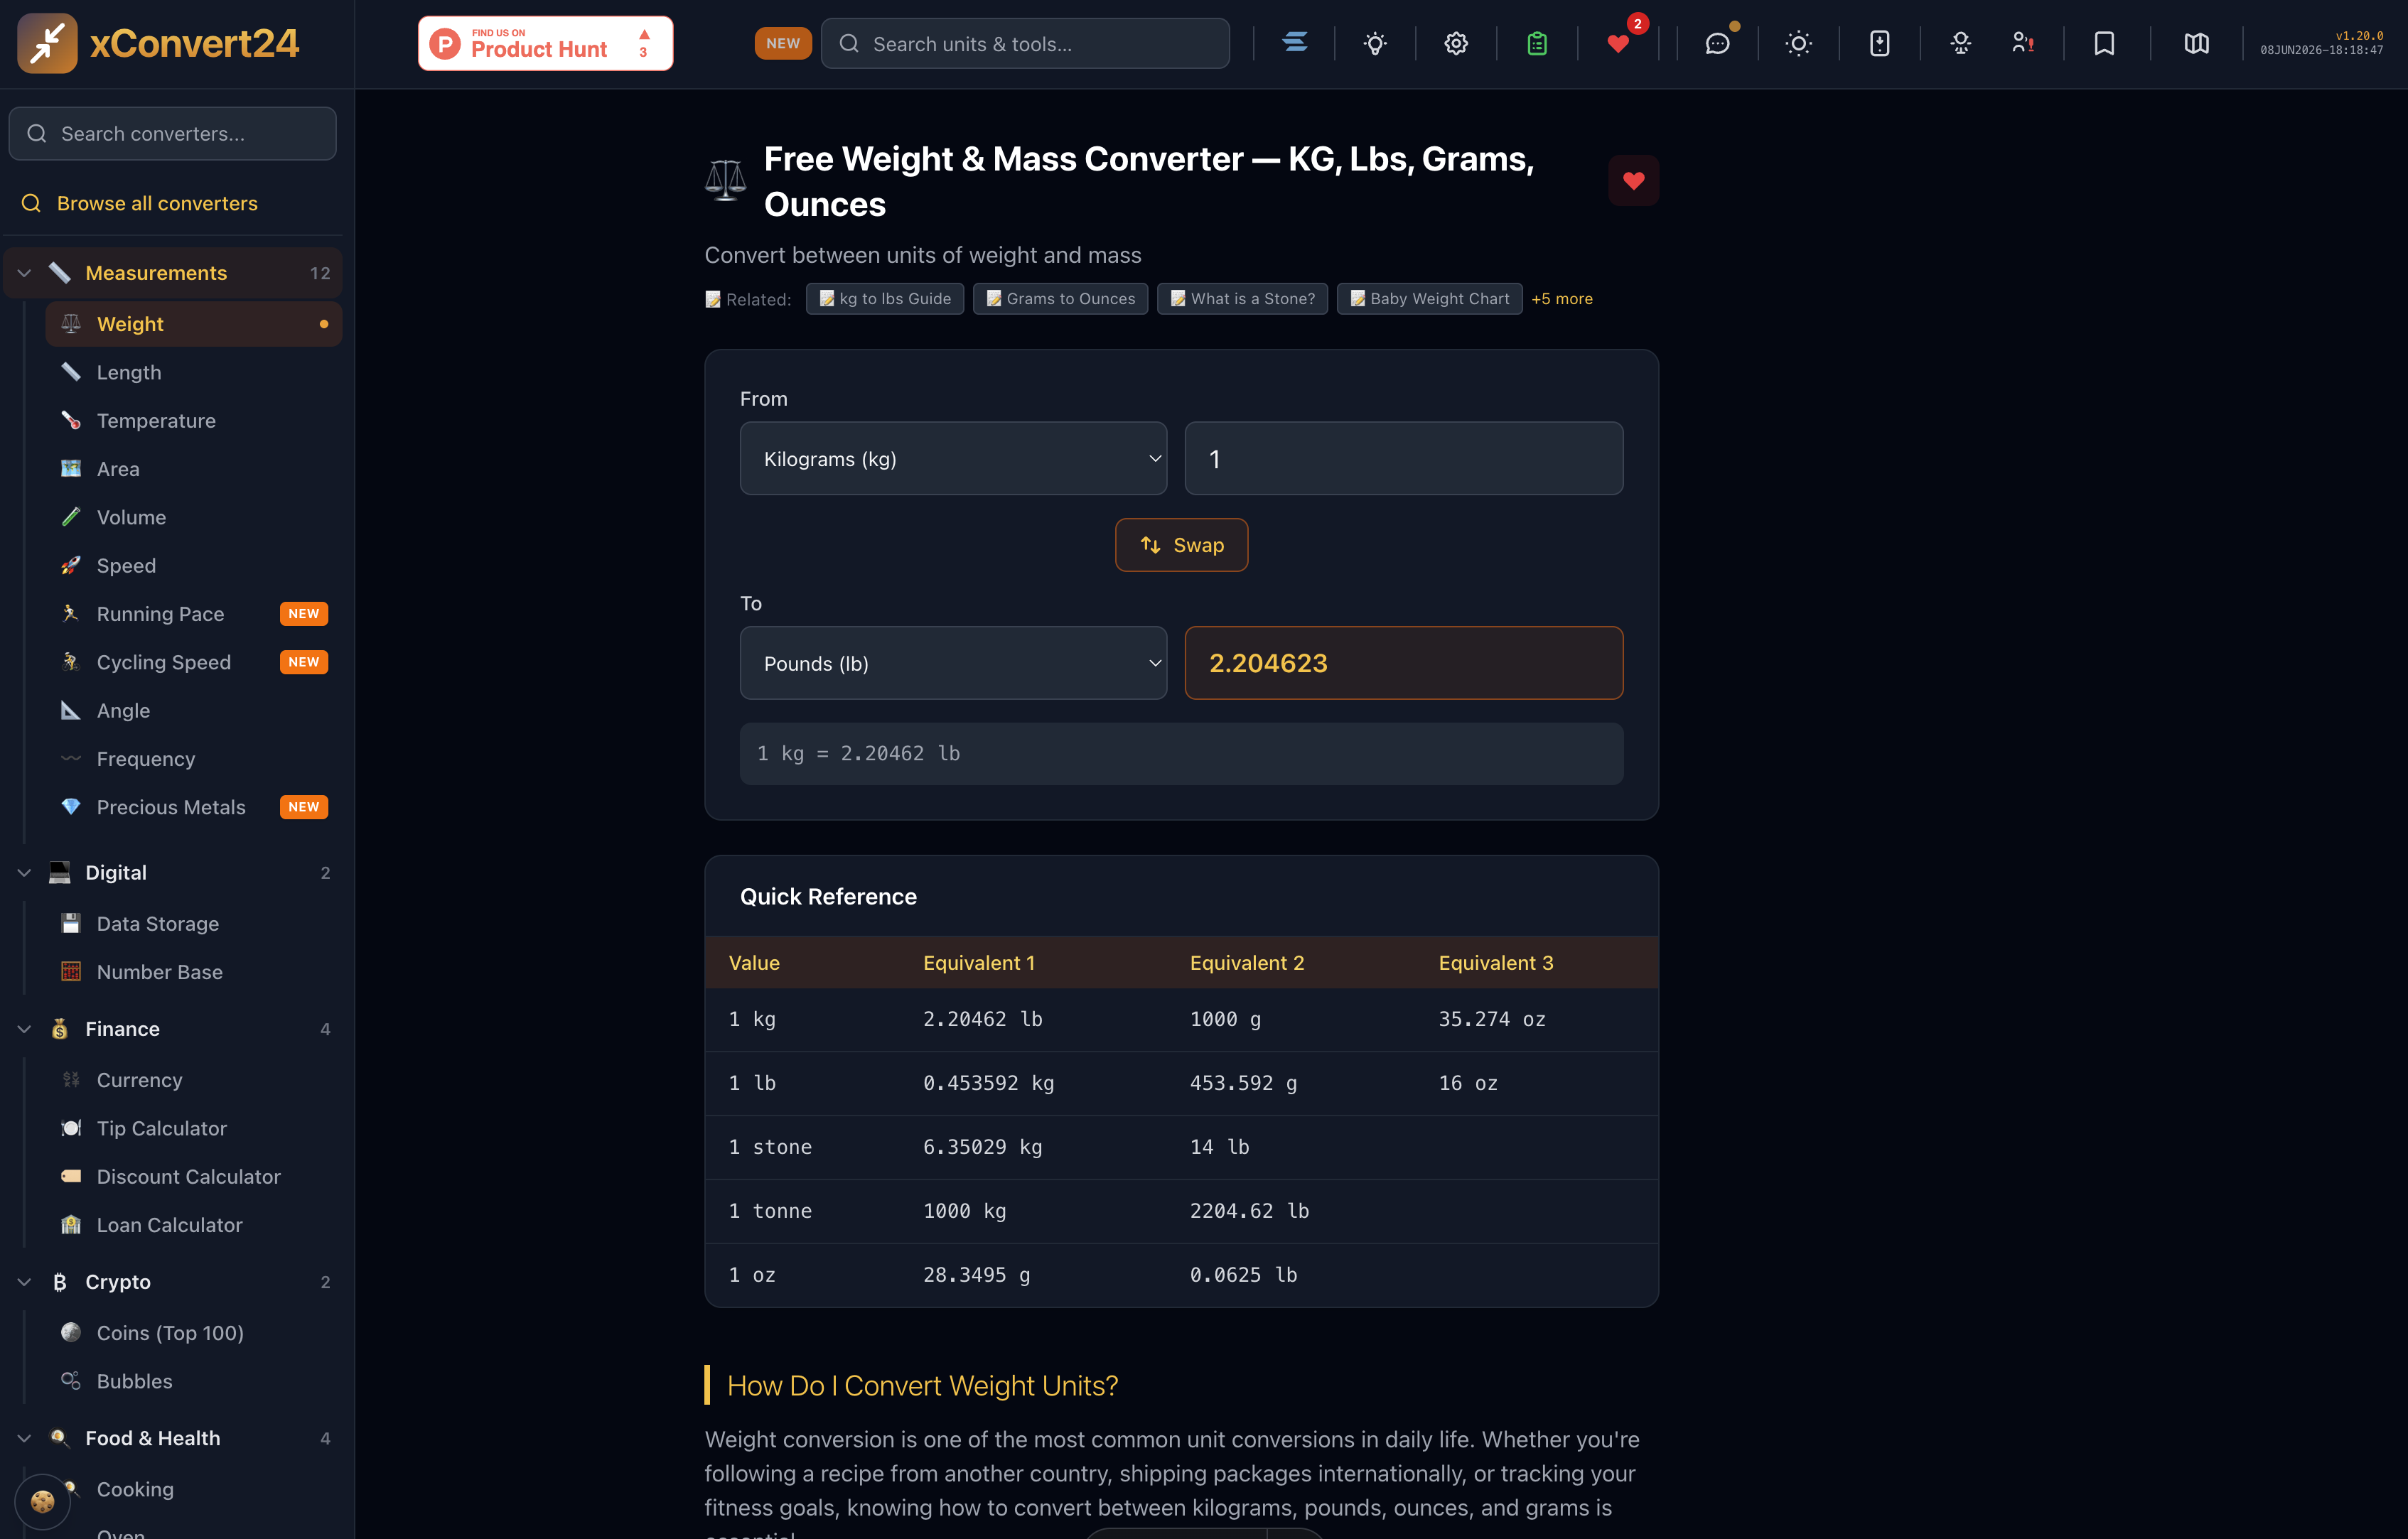
Task: Collapse the Digital category chevron
Action: tap(24, 872)
